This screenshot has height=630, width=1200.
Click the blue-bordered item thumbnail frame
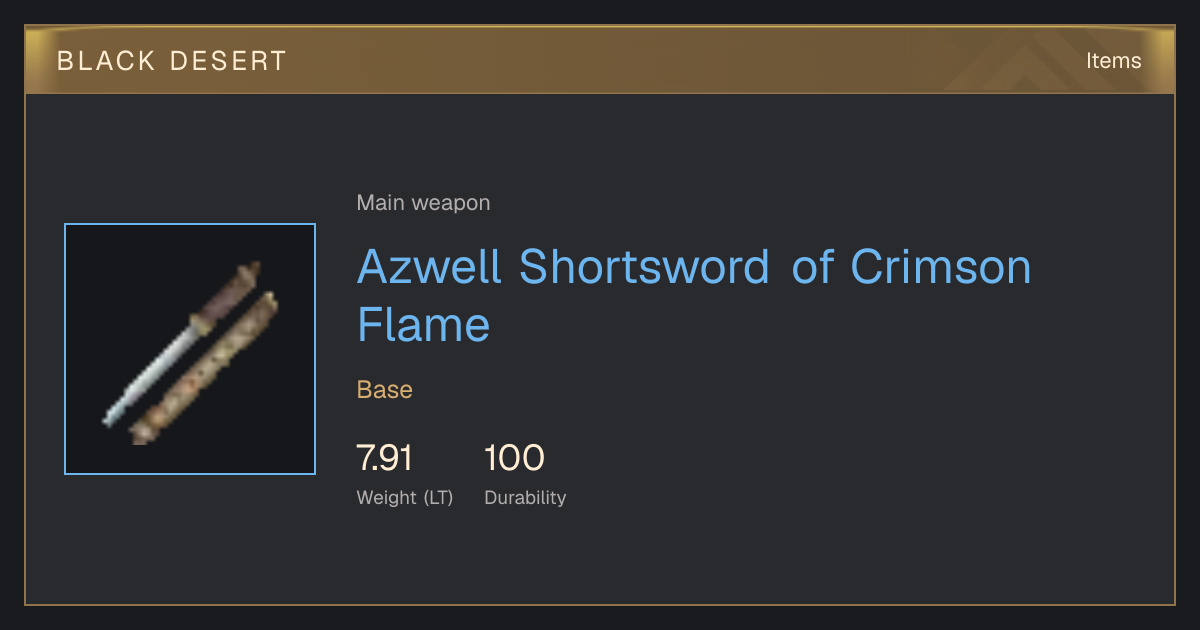(190, 349)
